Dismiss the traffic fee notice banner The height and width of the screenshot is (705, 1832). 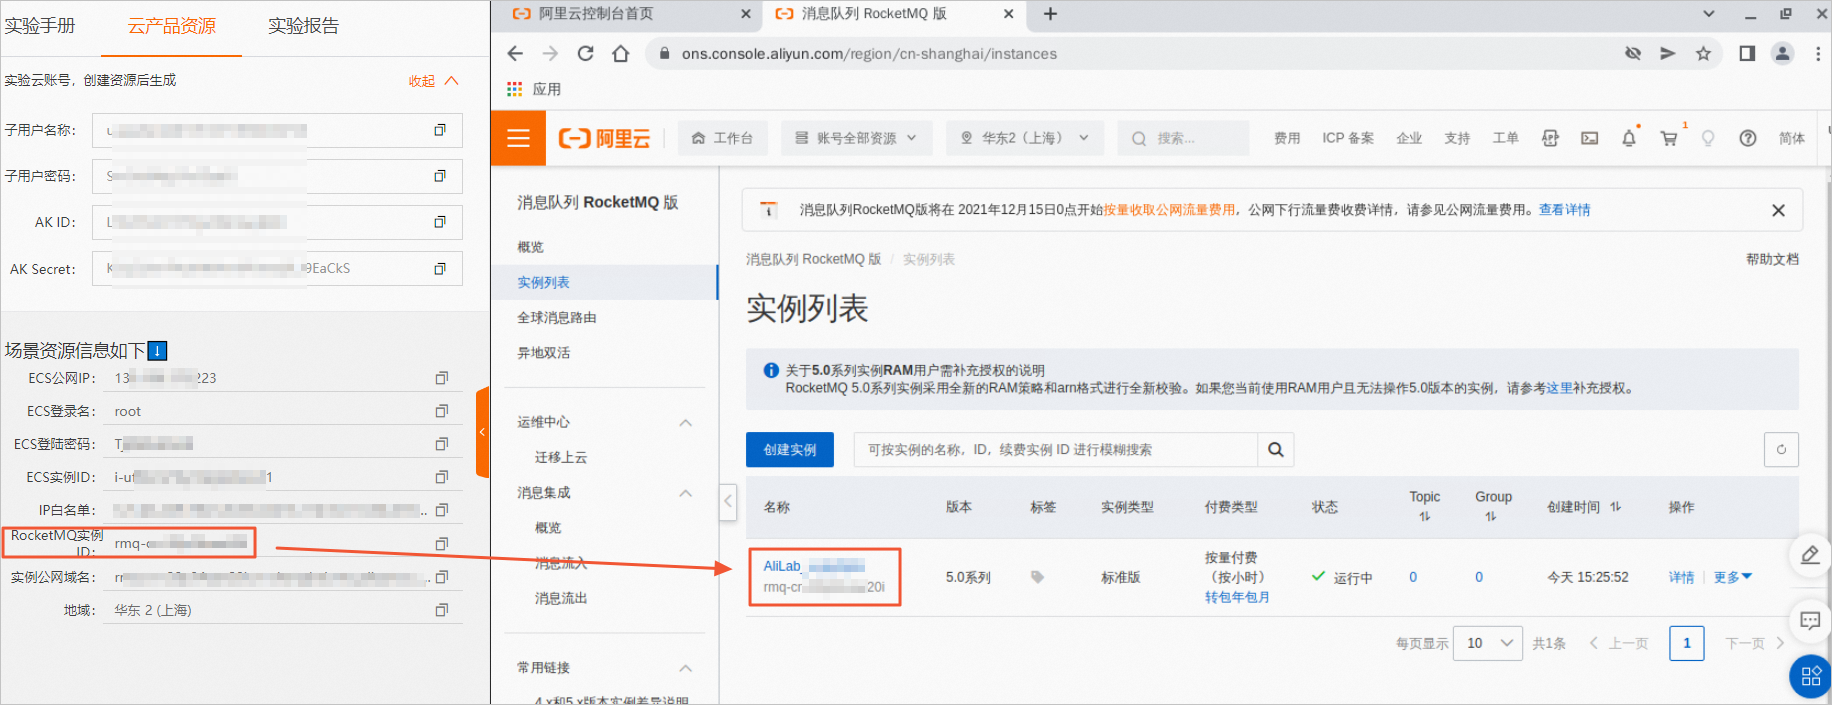click(x=1778, y=210)
